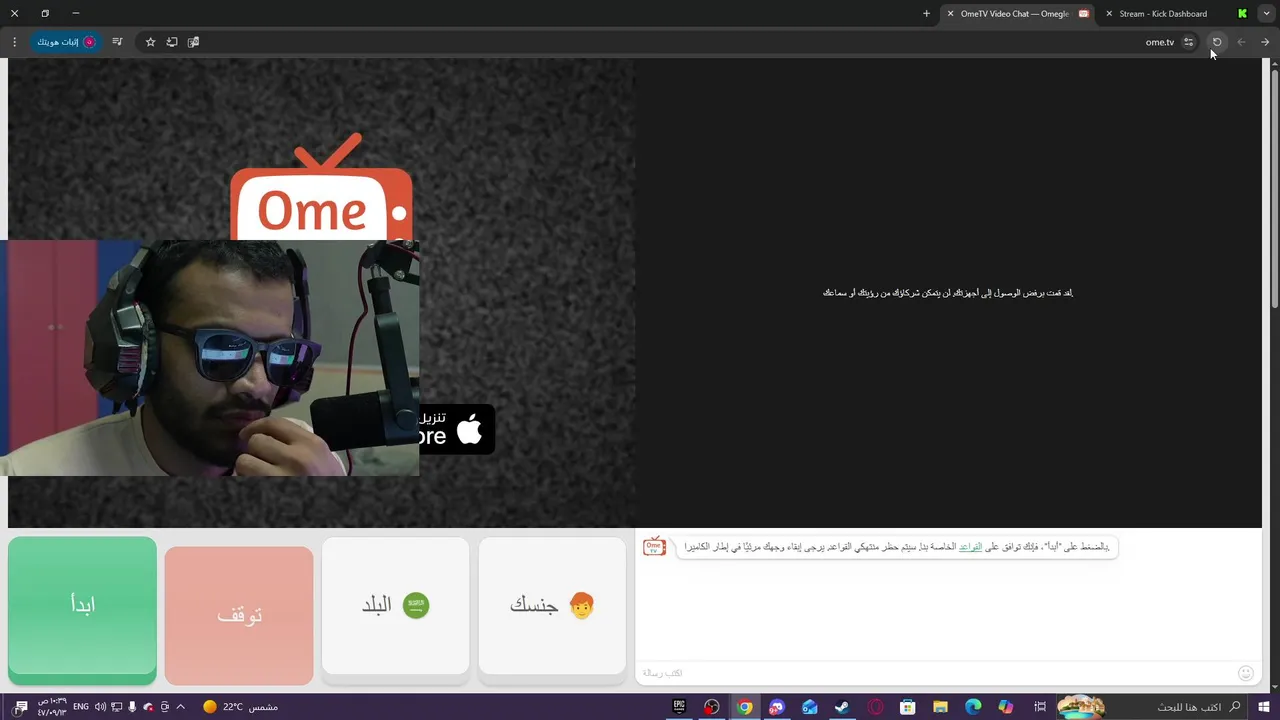Open the tab search dropdown arrow
The width and height of the screenshot is (1280, 720).
(x=1266, y=14)
